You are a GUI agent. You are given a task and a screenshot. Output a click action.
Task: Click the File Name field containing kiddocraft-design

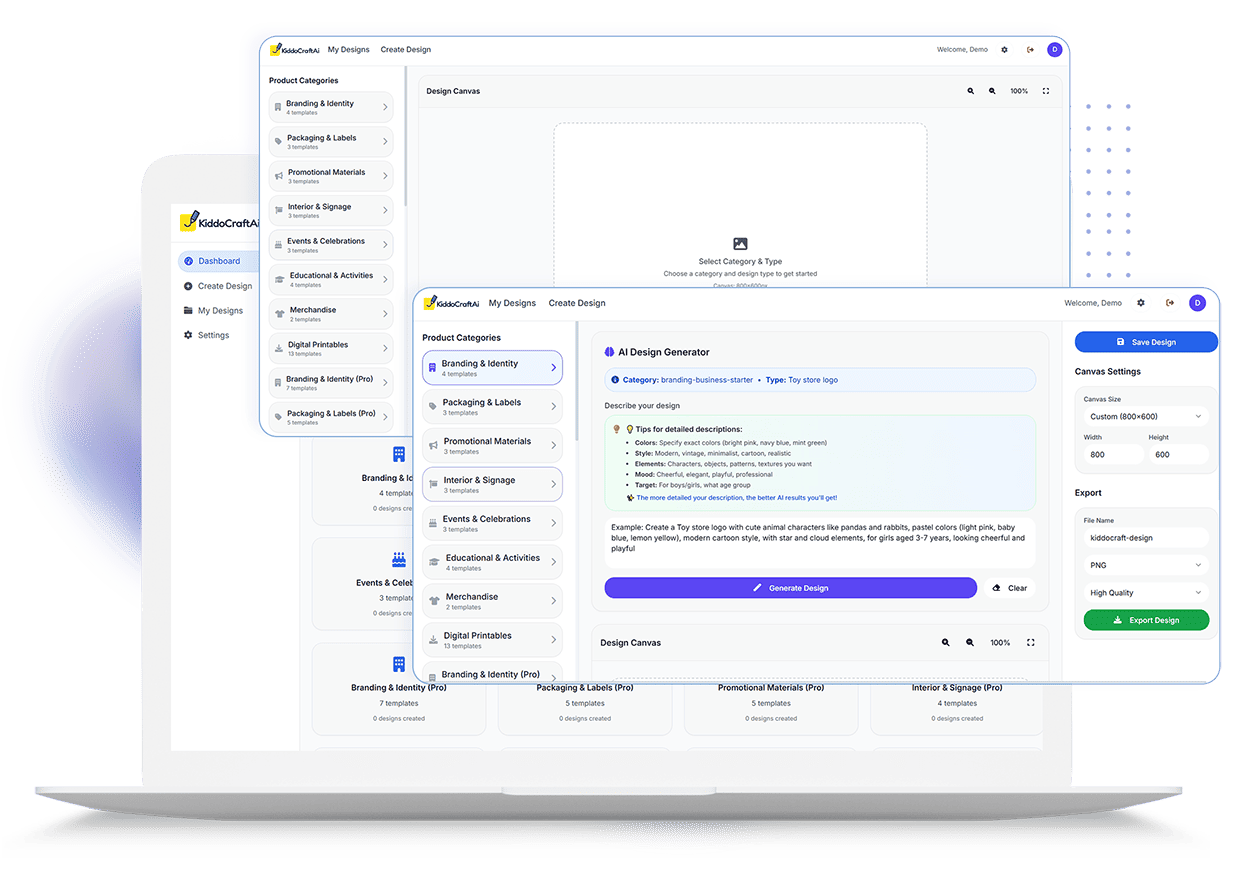coord(1145,538)
